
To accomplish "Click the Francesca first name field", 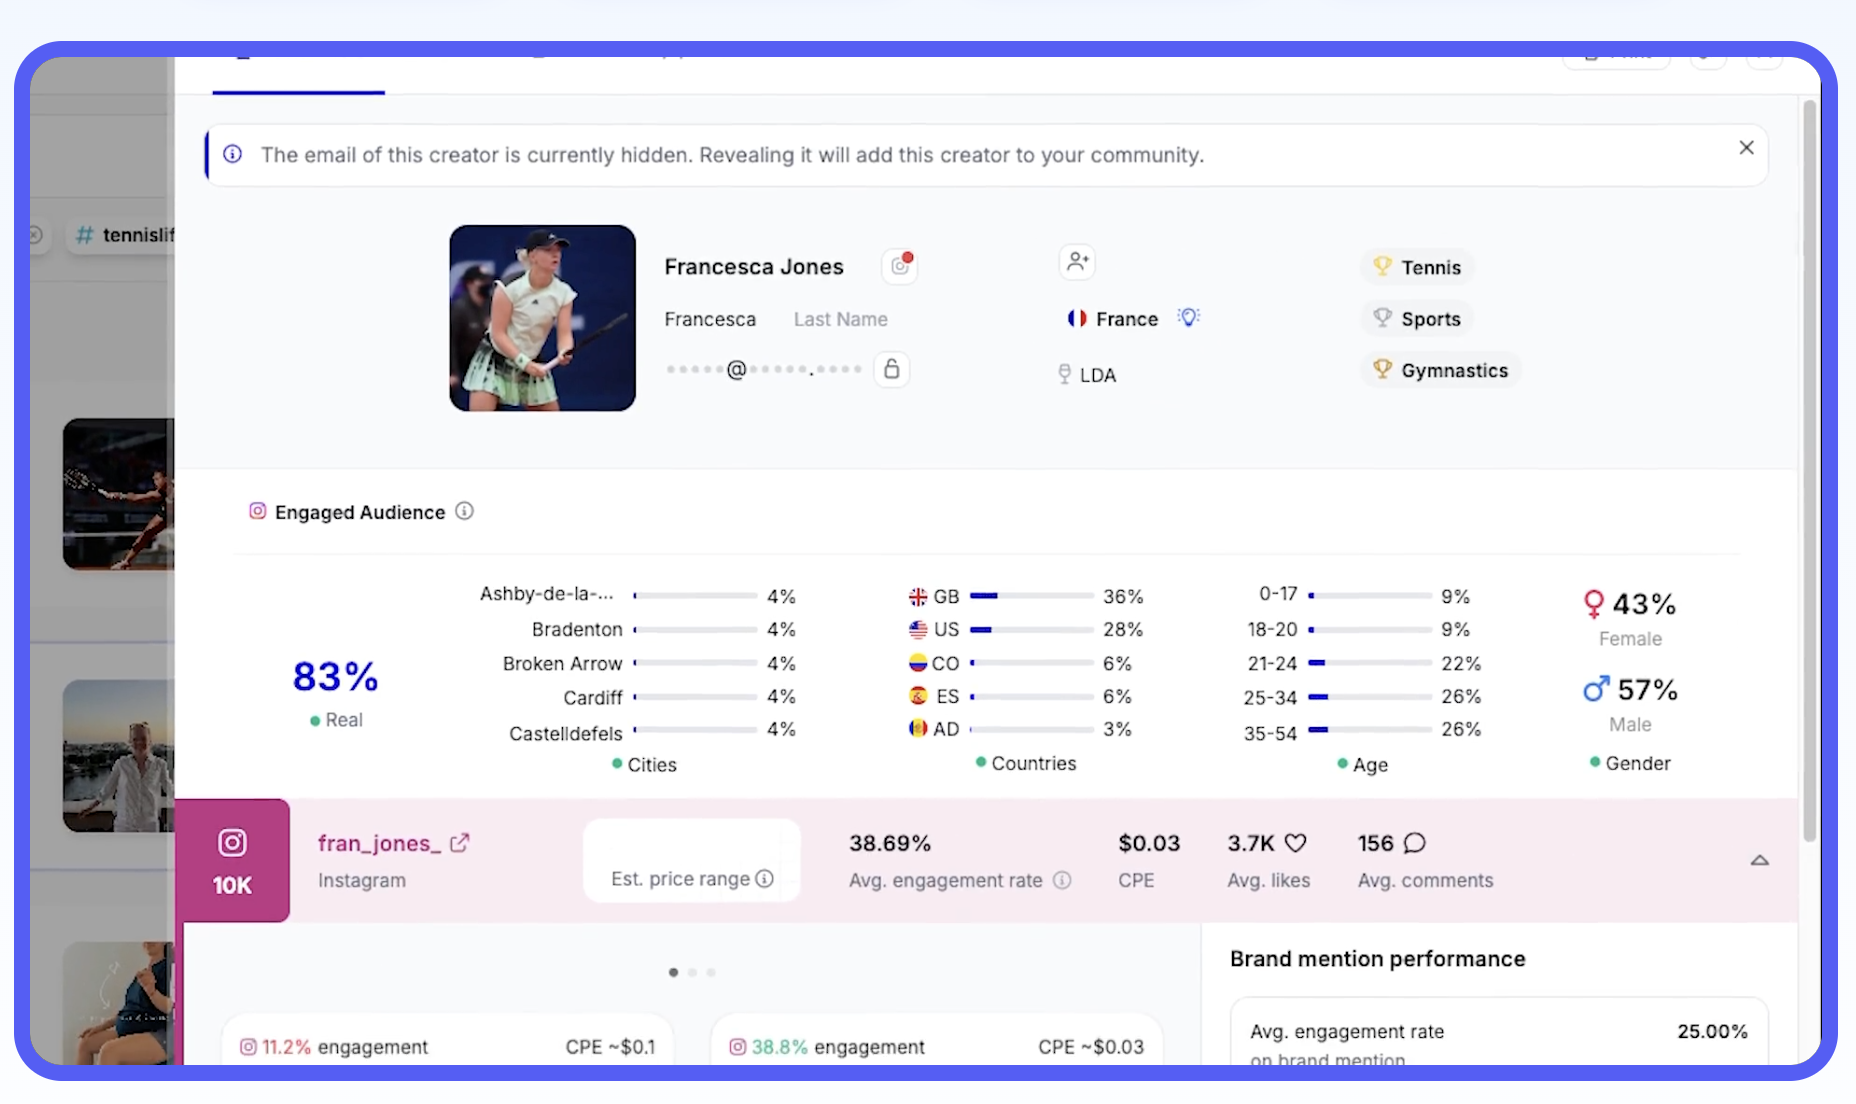I will [x=710, y=319].
